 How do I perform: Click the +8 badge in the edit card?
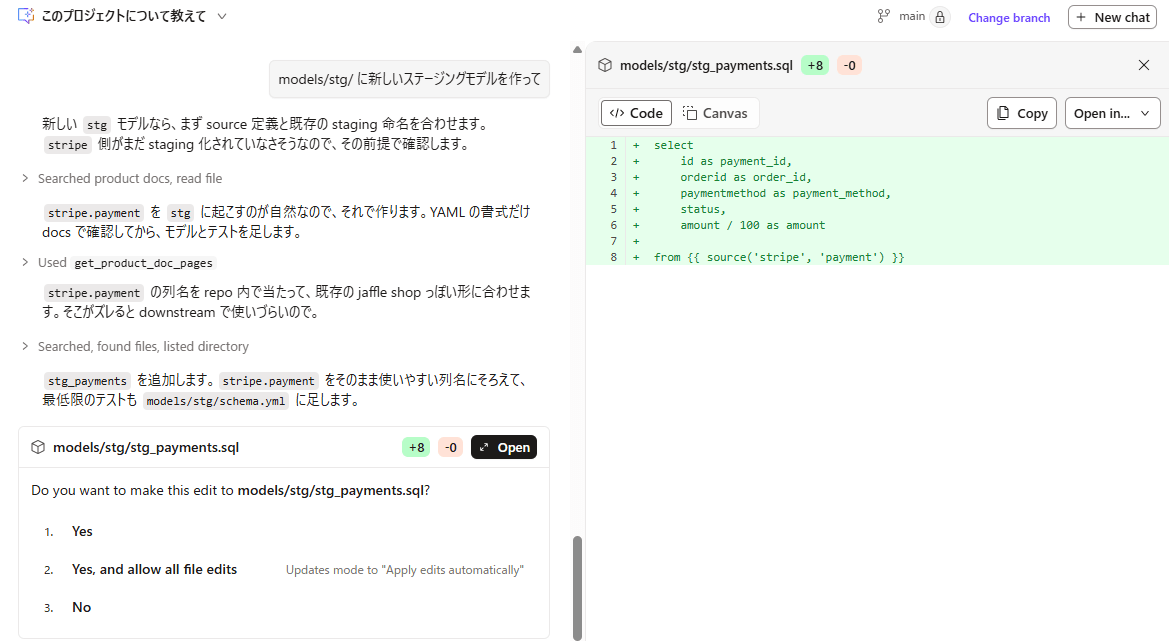[x=416, y=447]
